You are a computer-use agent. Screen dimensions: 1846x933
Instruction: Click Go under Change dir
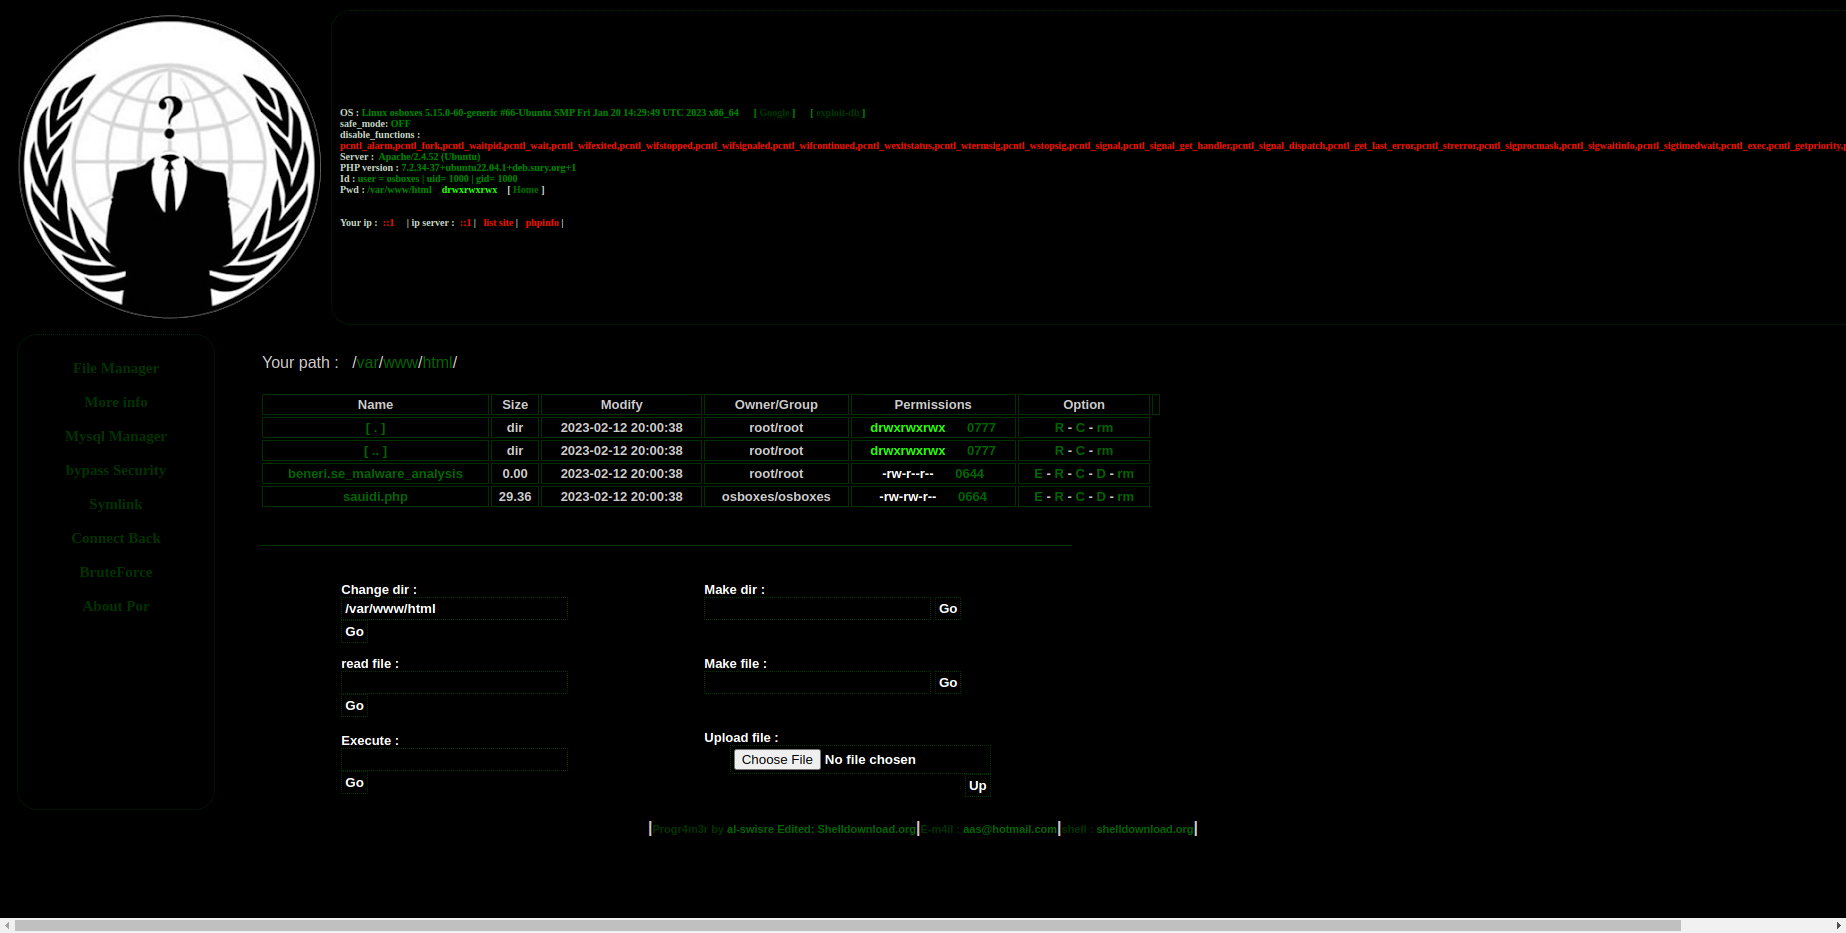coord(354,632)
